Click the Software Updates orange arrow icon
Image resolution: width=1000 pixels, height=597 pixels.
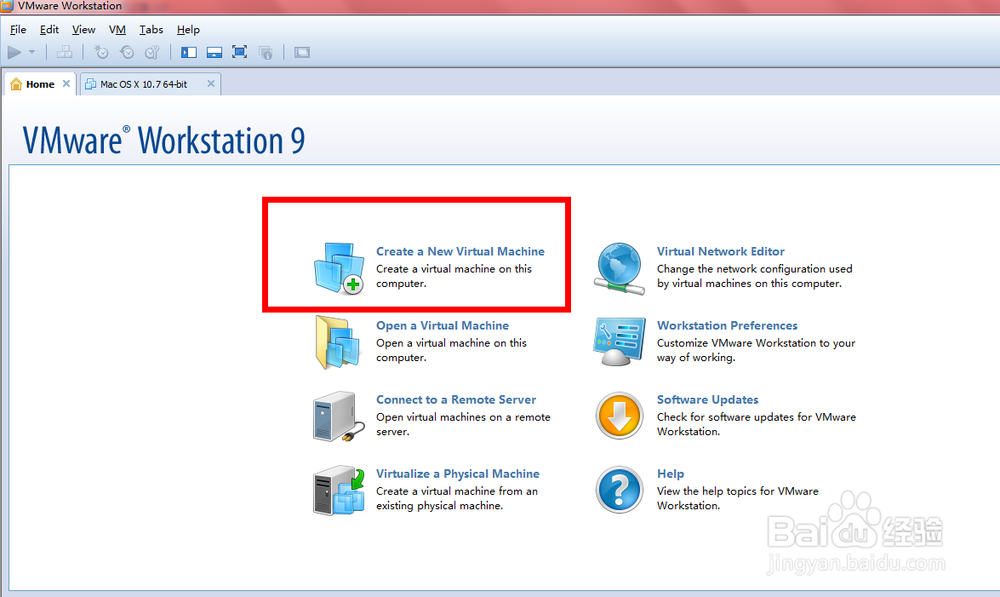tap(619, 416)
